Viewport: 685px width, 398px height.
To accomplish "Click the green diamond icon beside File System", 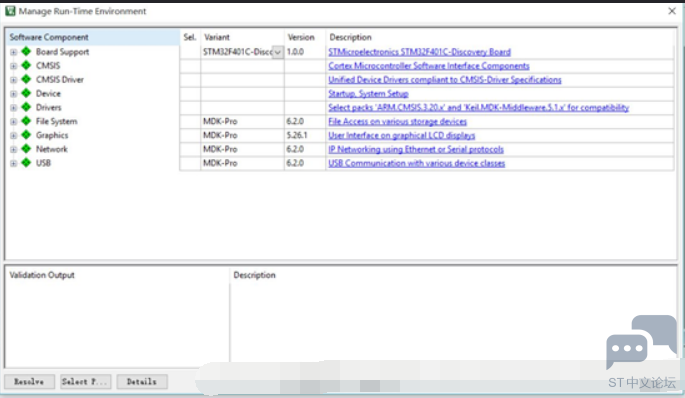I will pos(26,121).
